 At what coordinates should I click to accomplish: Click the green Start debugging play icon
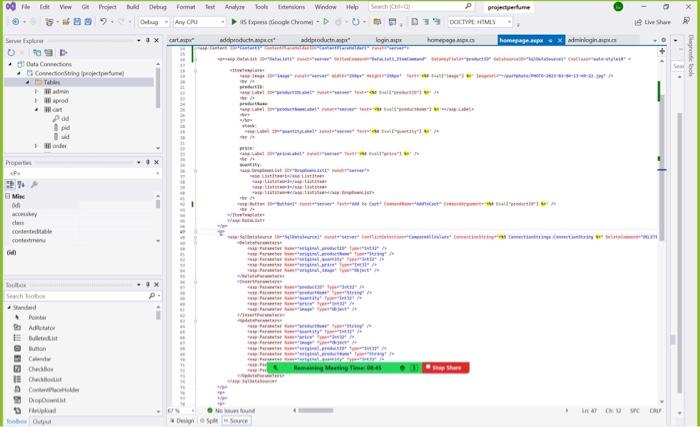[234, 21]
